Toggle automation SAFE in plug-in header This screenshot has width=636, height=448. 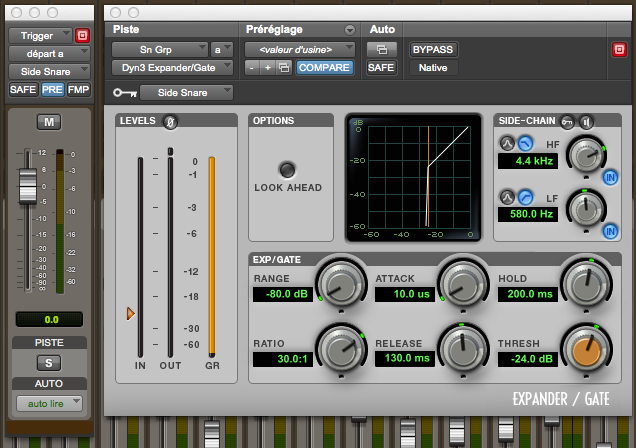(x=381, y=68)
